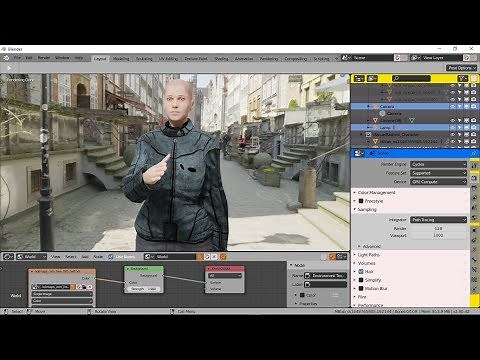Click the outliner search field
Screen dimensions: 480x360
click(x=411, y=78)
